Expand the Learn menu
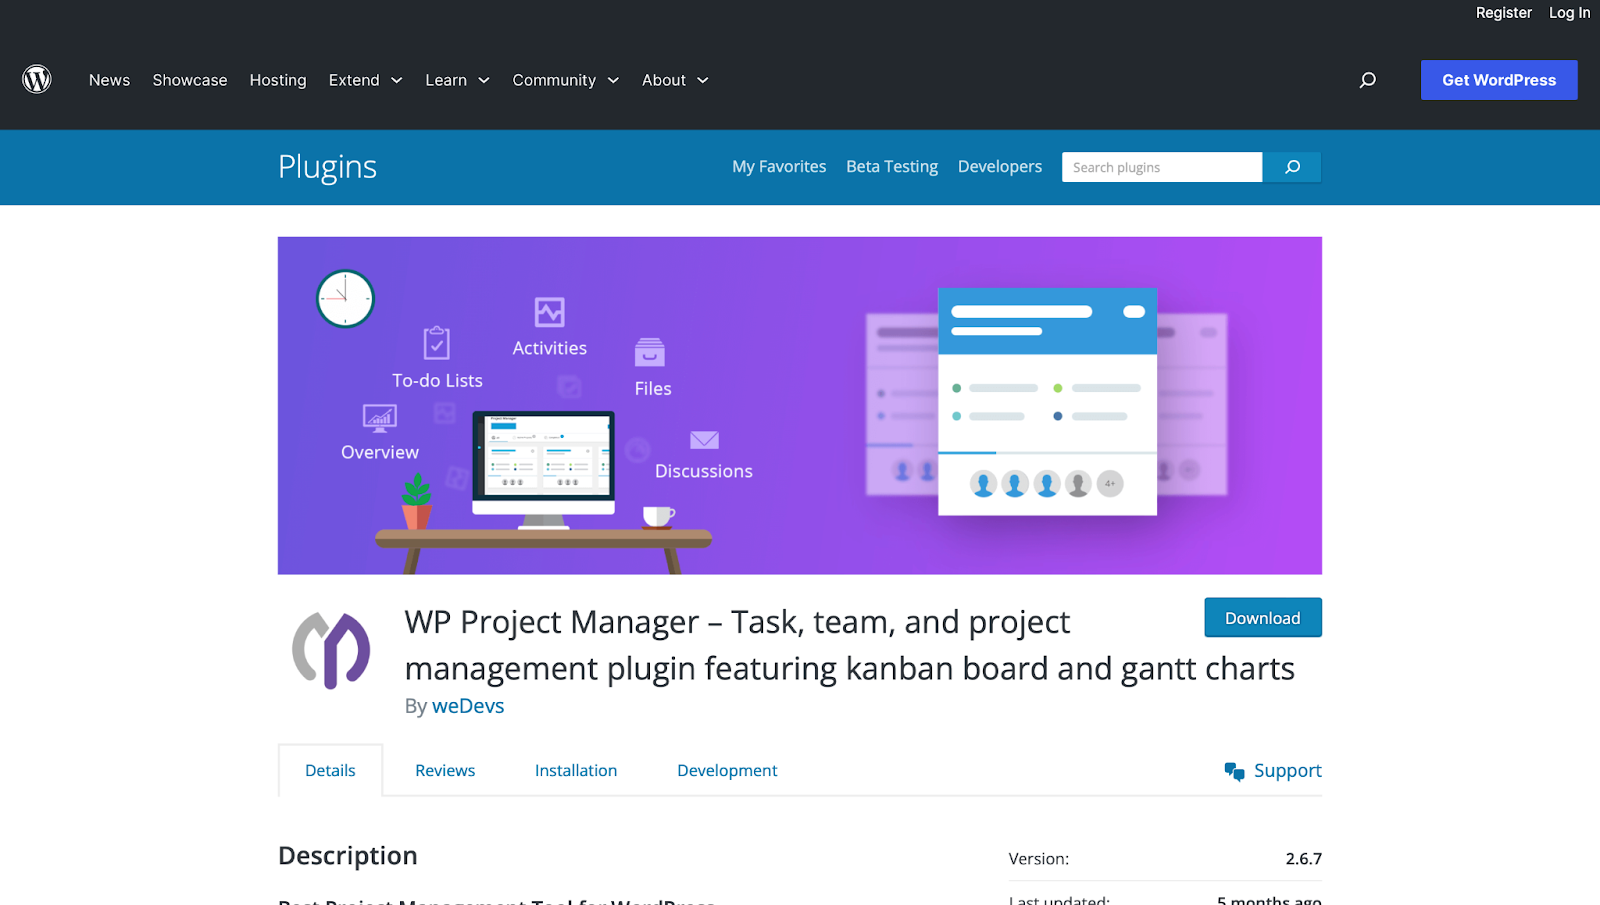The width and height of the screenshot is (1600, 905). [458, 80]
